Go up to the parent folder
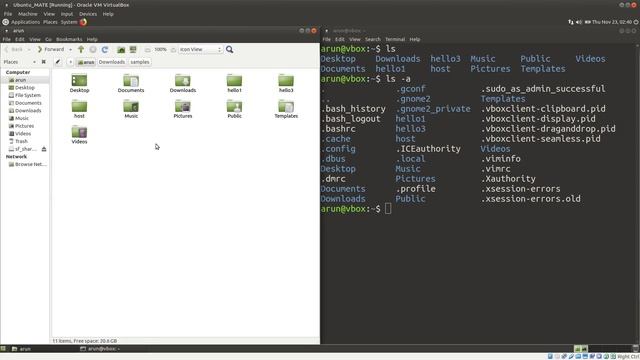The height and width of the screenshot is (360, 640). 81,49
